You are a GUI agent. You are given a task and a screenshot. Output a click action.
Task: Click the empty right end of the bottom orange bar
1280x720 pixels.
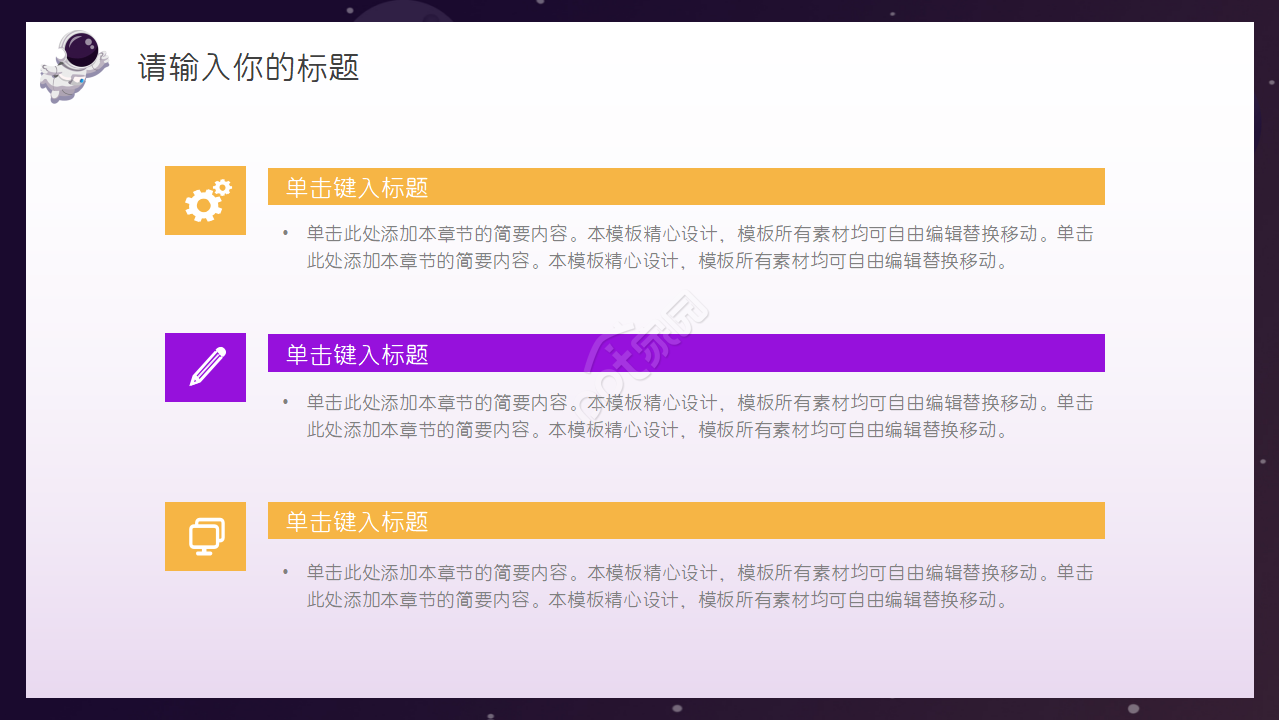tap(1000, 521)
